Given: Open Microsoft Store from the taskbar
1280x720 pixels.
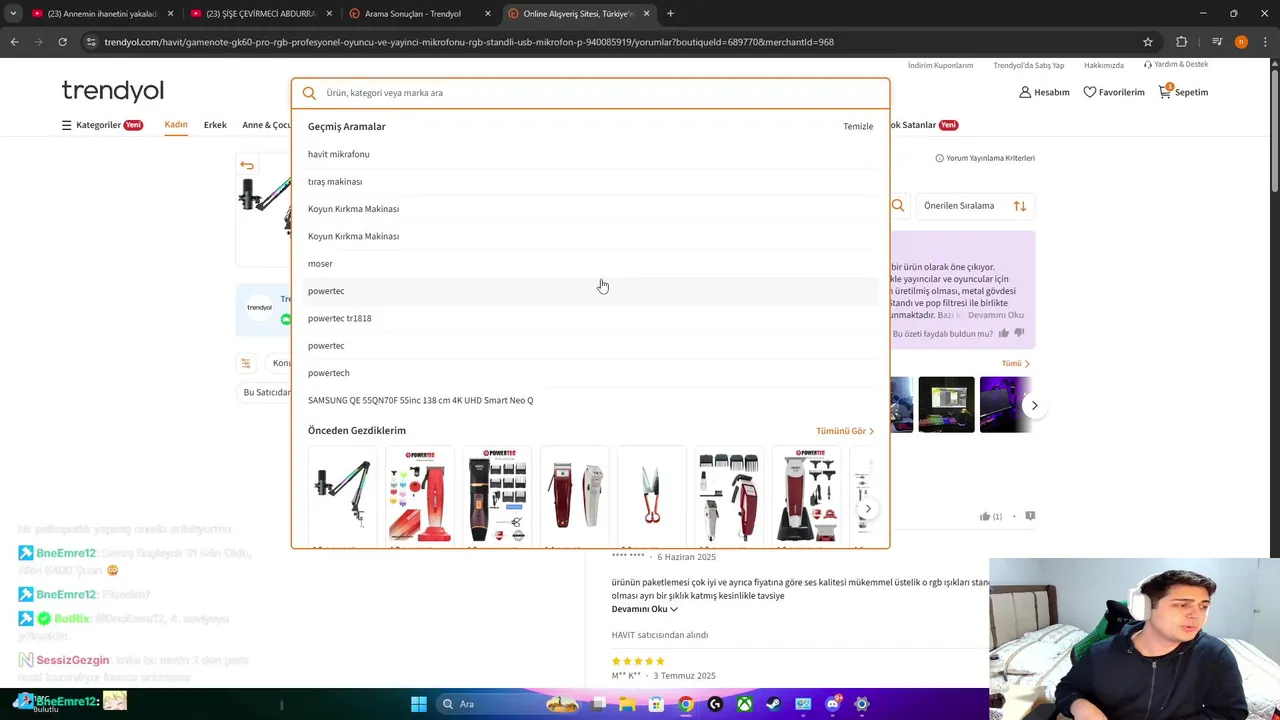Looking at the screenshot, I should 656,704.
